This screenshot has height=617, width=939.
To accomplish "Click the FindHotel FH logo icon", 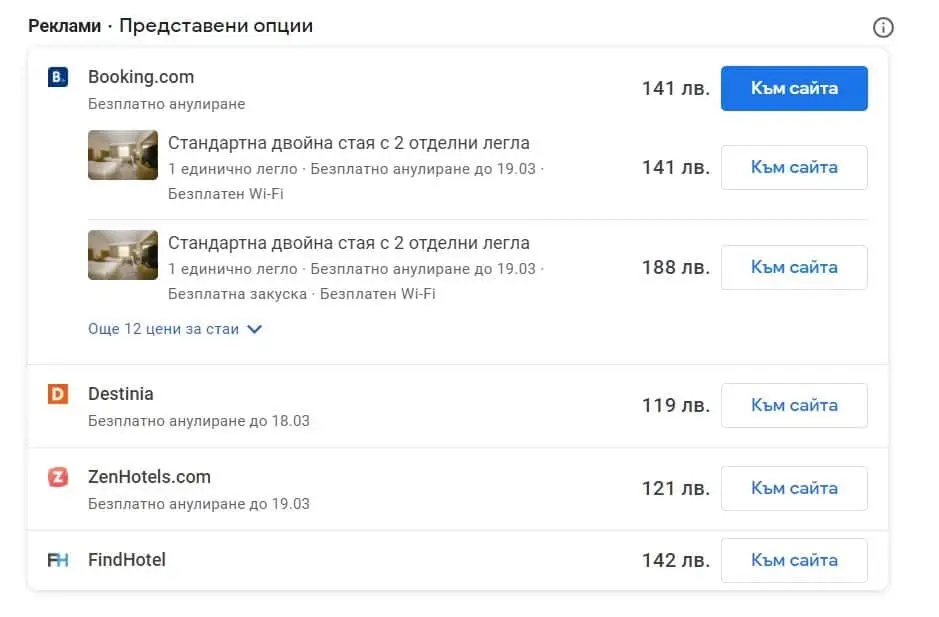I will (x=57, y=560).
